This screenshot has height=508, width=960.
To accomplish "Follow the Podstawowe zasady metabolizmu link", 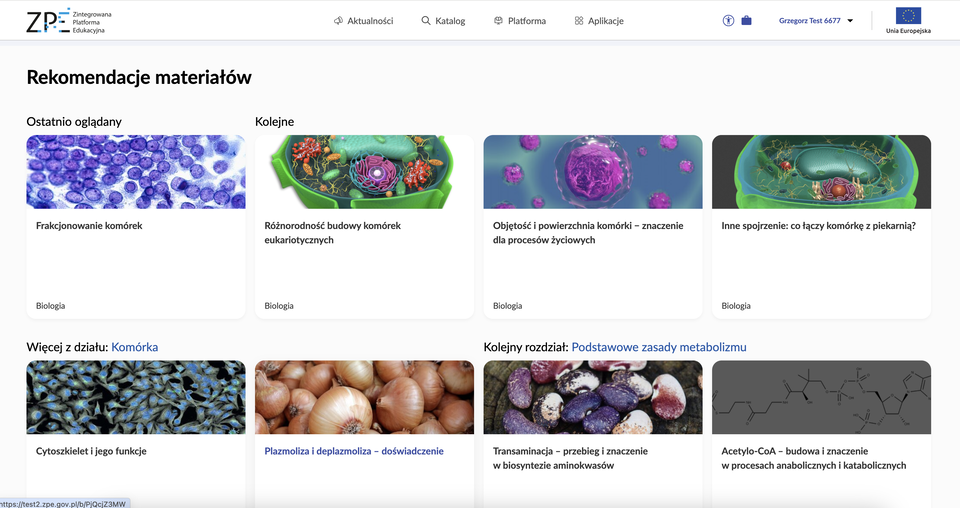I will tap(658, 347).
